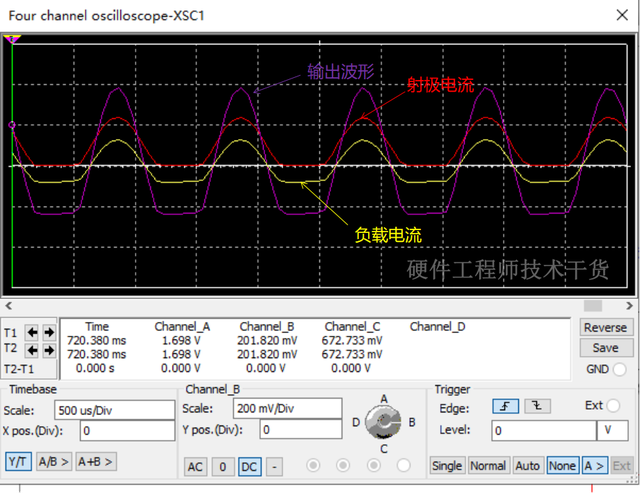The image size is (640, 493).
Task: Open trigger level unit V field
Action: pyautogui.click(x=612, y=431)
